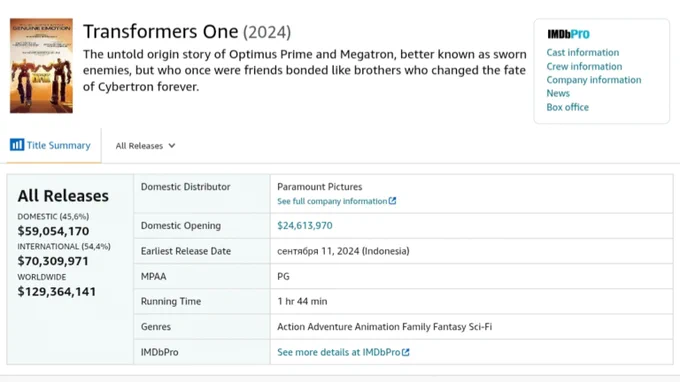Click the chevron arrow beside All Releases
Viewport: 680px width, 382px height.
172,146
